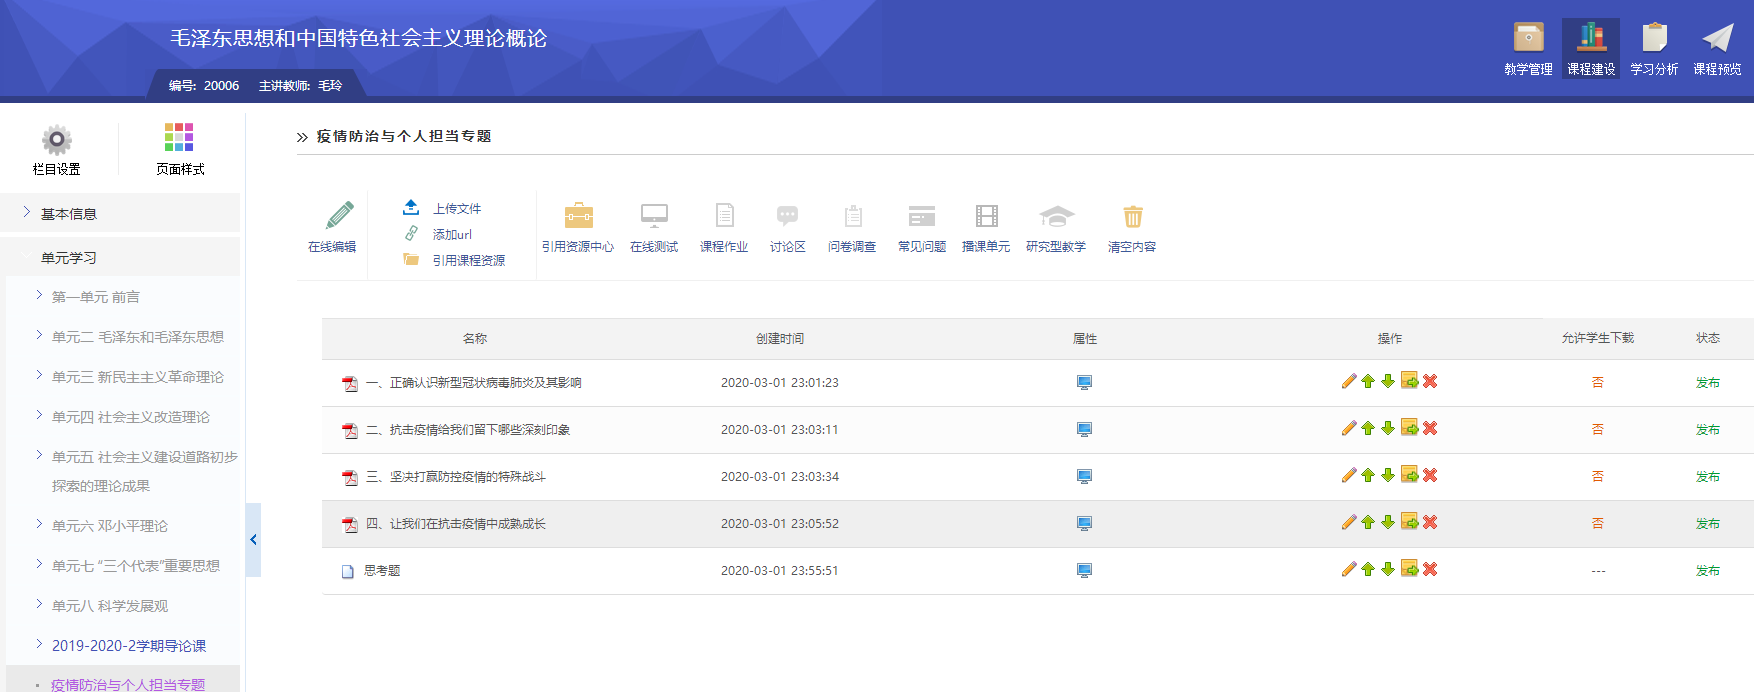
Task: Collapse the left sidebar with arrow handle
Action: point(253,540)
